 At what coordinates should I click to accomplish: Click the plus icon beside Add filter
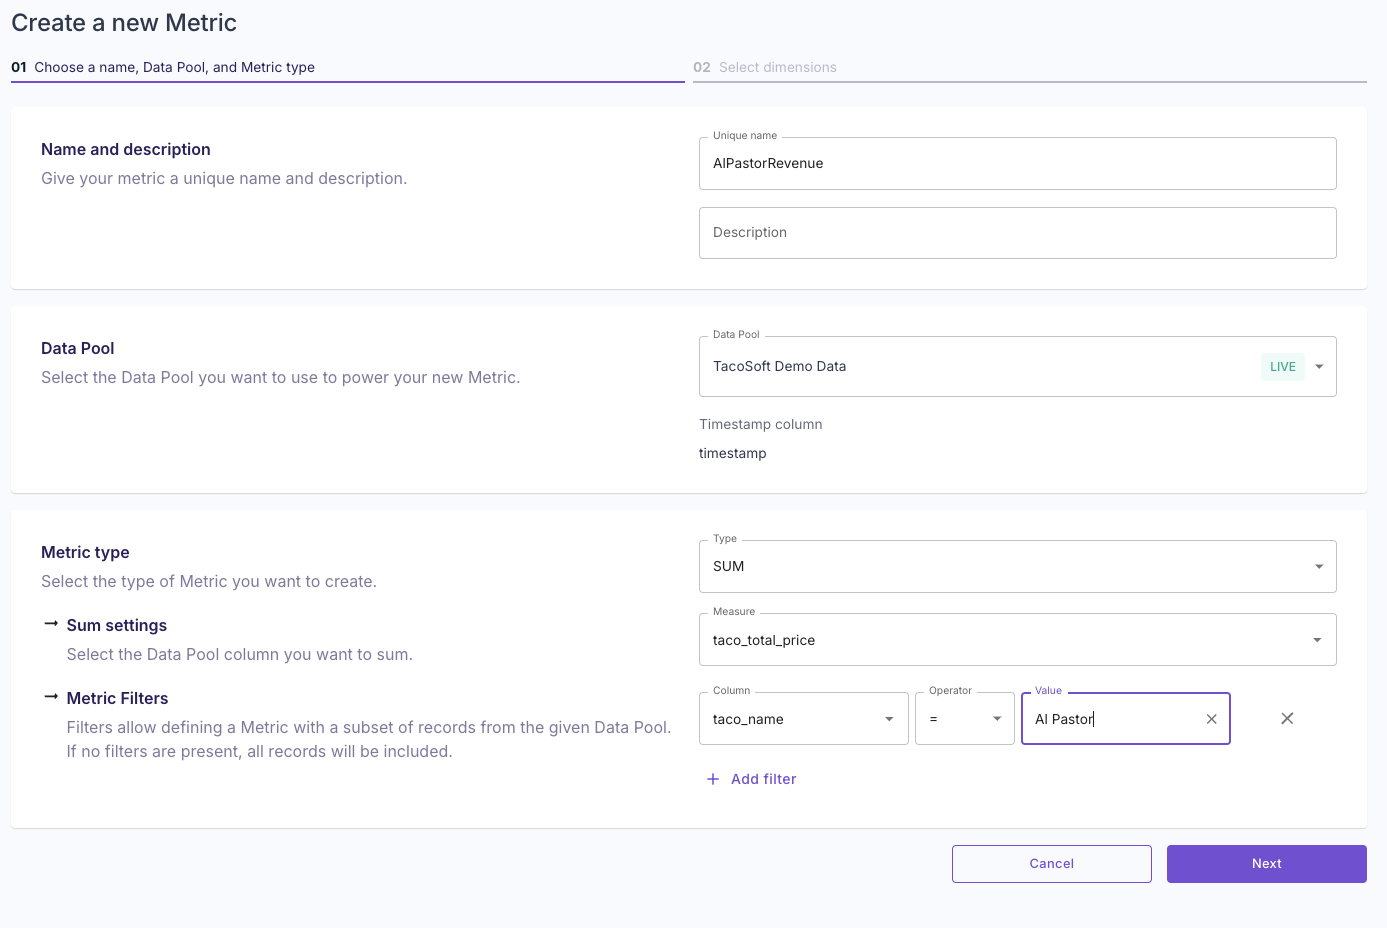(711, 778)
